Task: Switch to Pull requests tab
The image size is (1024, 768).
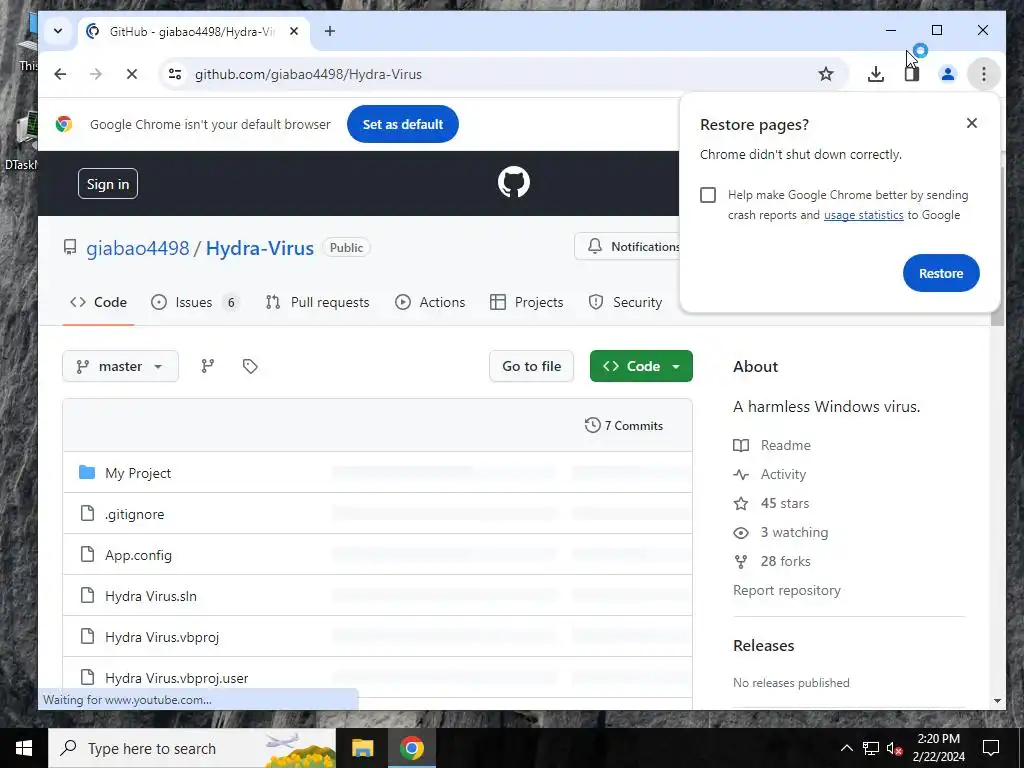Action: pyautogui.click(x=317, y=302)
